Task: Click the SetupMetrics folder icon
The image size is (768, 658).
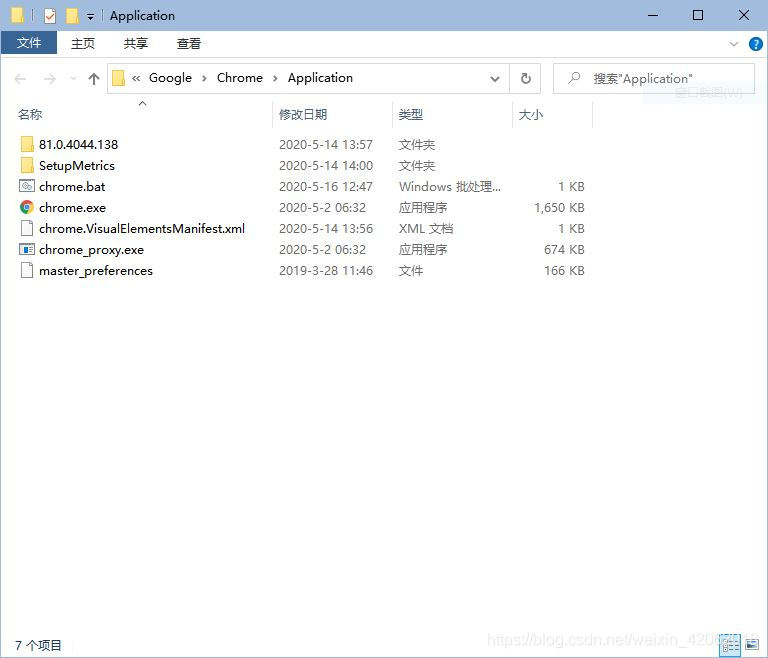Action: [x=27, y=166]
